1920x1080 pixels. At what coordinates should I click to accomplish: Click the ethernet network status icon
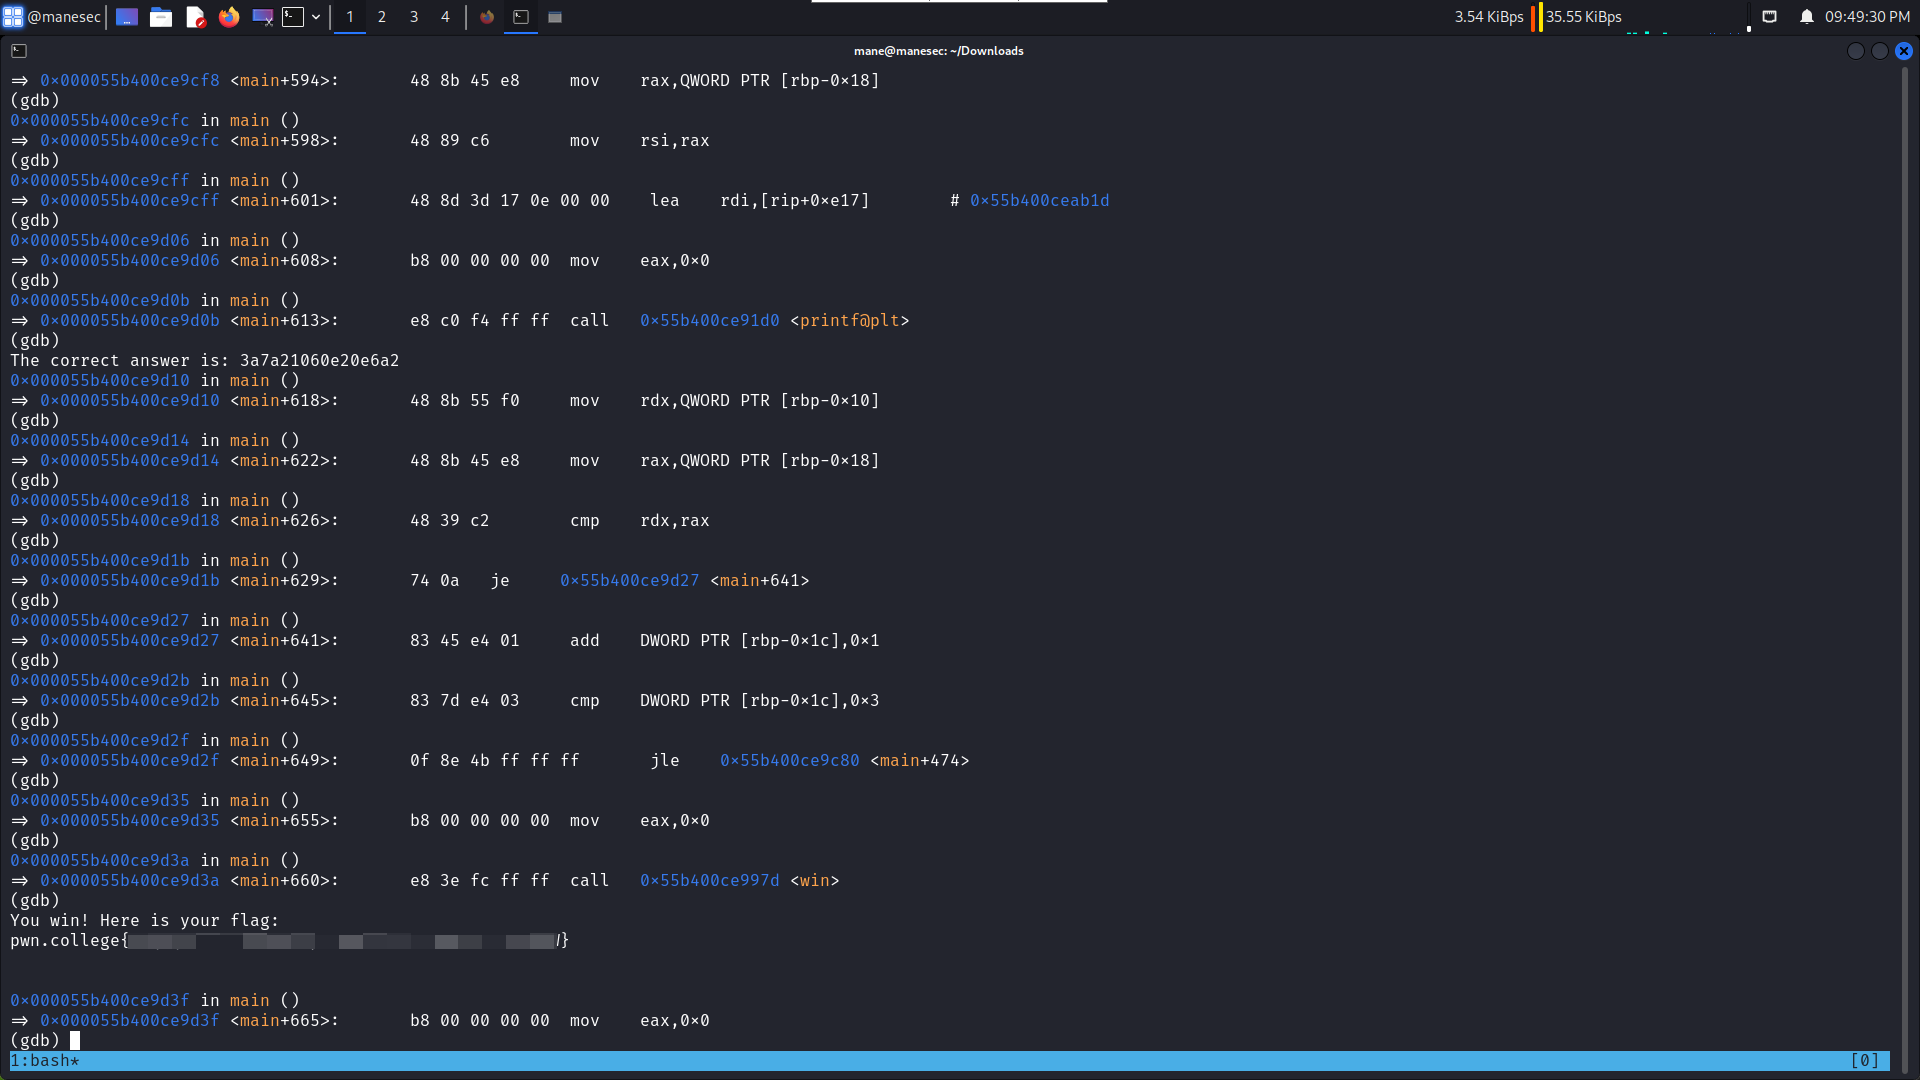click(x=1769, y=16)
